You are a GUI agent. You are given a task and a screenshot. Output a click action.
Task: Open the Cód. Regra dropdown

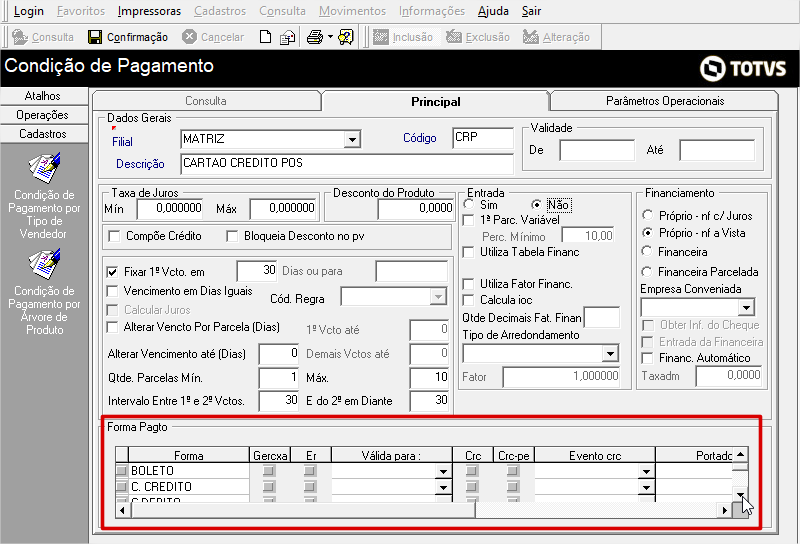click(438, 296)
